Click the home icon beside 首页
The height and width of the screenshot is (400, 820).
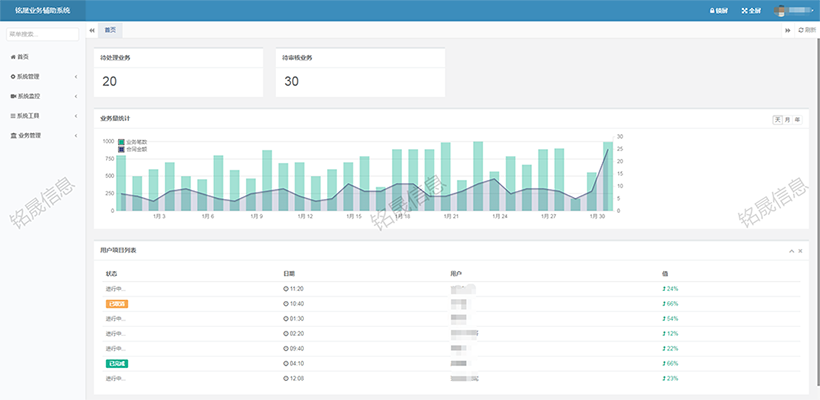click(13, 56)
